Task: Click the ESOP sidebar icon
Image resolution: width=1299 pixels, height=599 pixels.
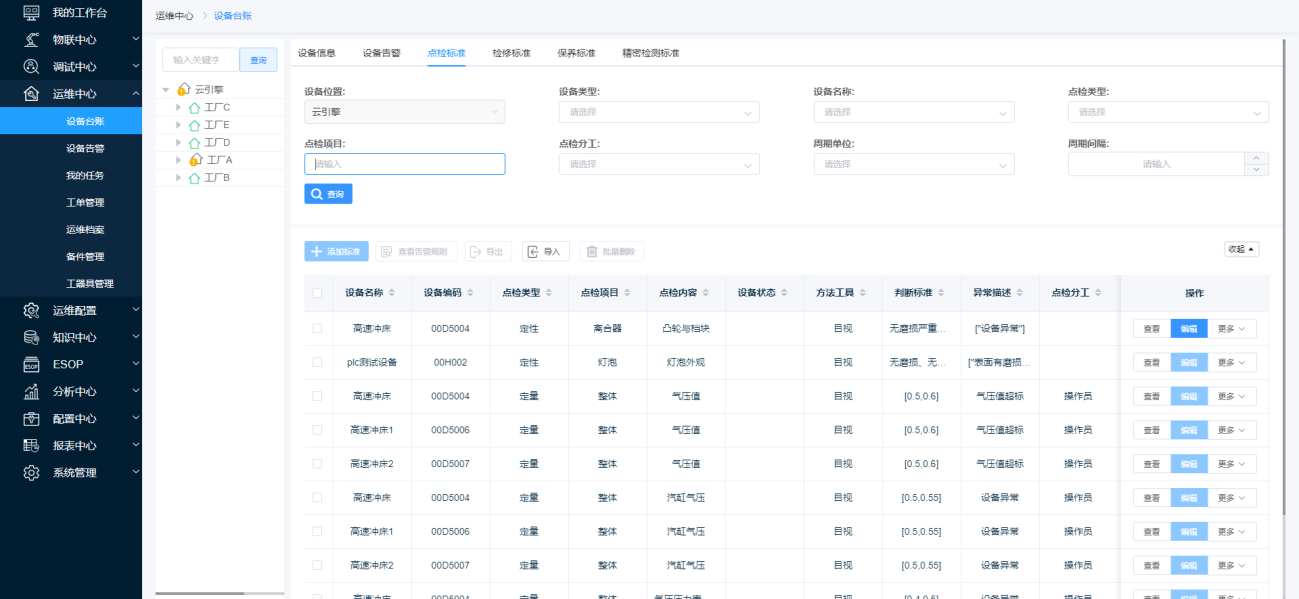Action: (31, 364)
